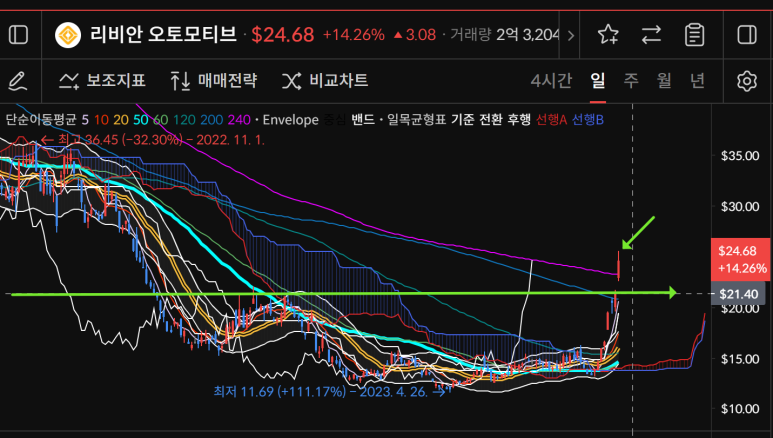Click moving average 60 period label
Viewport: 773px width, 438px height.
click(x=161, y=120)
